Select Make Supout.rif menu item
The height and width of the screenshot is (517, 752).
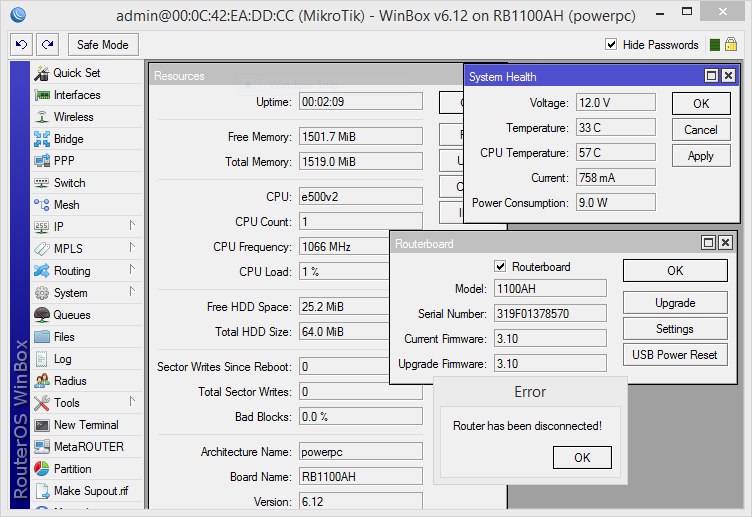pyautogui.click(x=87, y=491)
